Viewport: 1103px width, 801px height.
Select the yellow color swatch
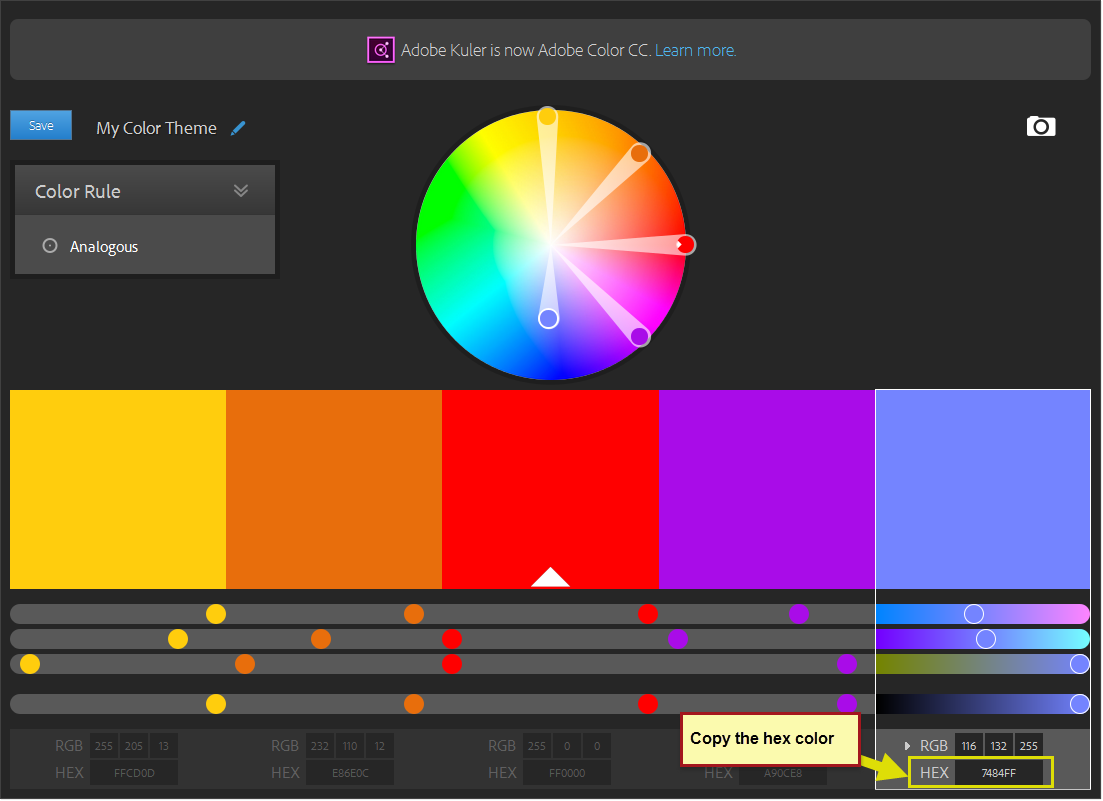(117, 489)
